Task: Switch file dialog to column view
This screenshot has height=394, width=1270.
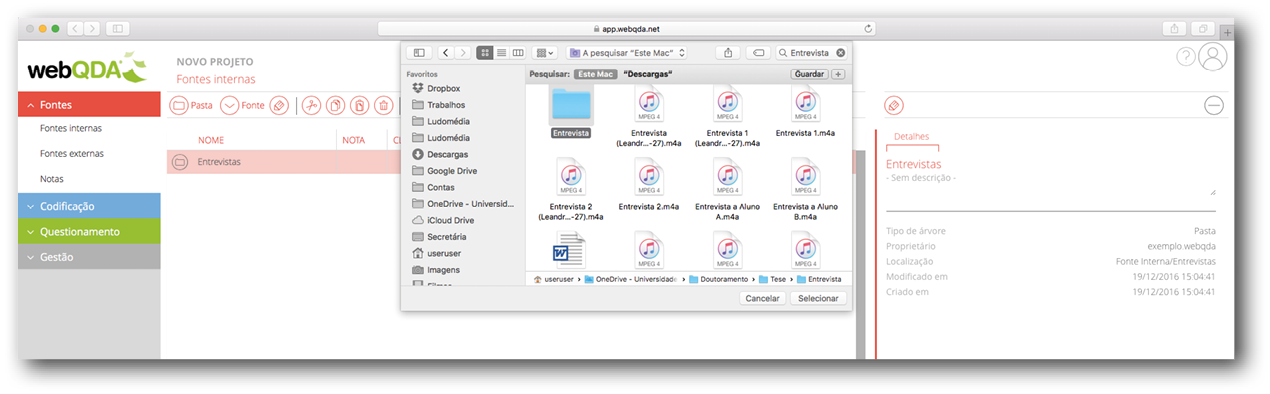Action: 517,52
